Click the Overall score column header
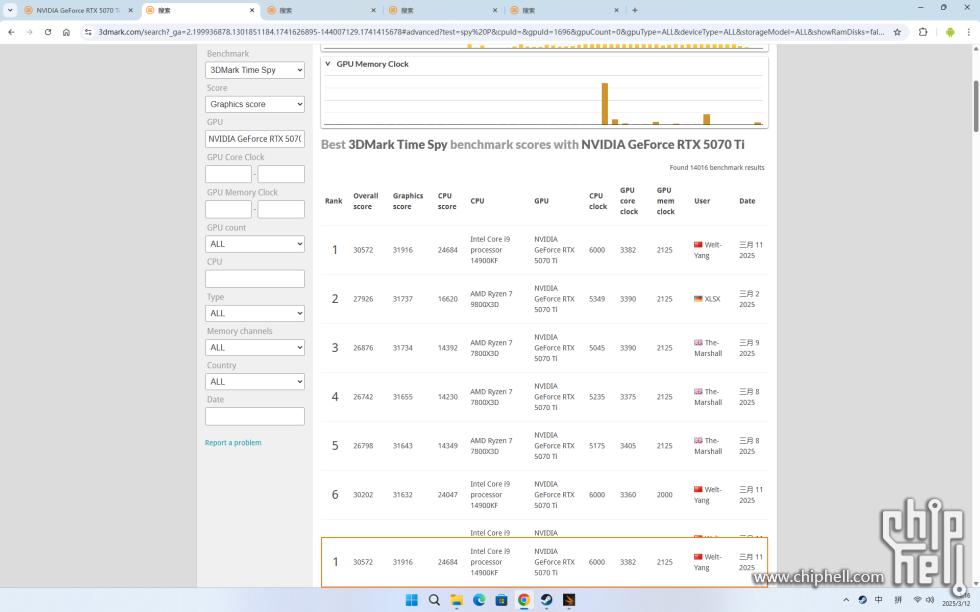The image size is (980, 612). pyautogui.click(x=366, y=201)
